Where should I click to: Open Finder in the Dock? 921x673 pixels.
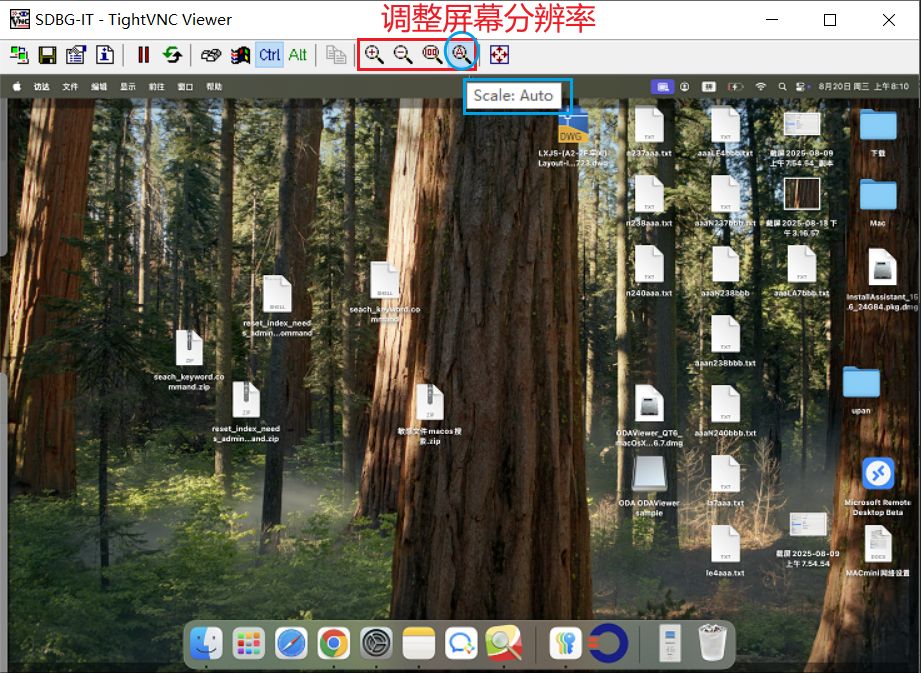(x=206, y=643)
